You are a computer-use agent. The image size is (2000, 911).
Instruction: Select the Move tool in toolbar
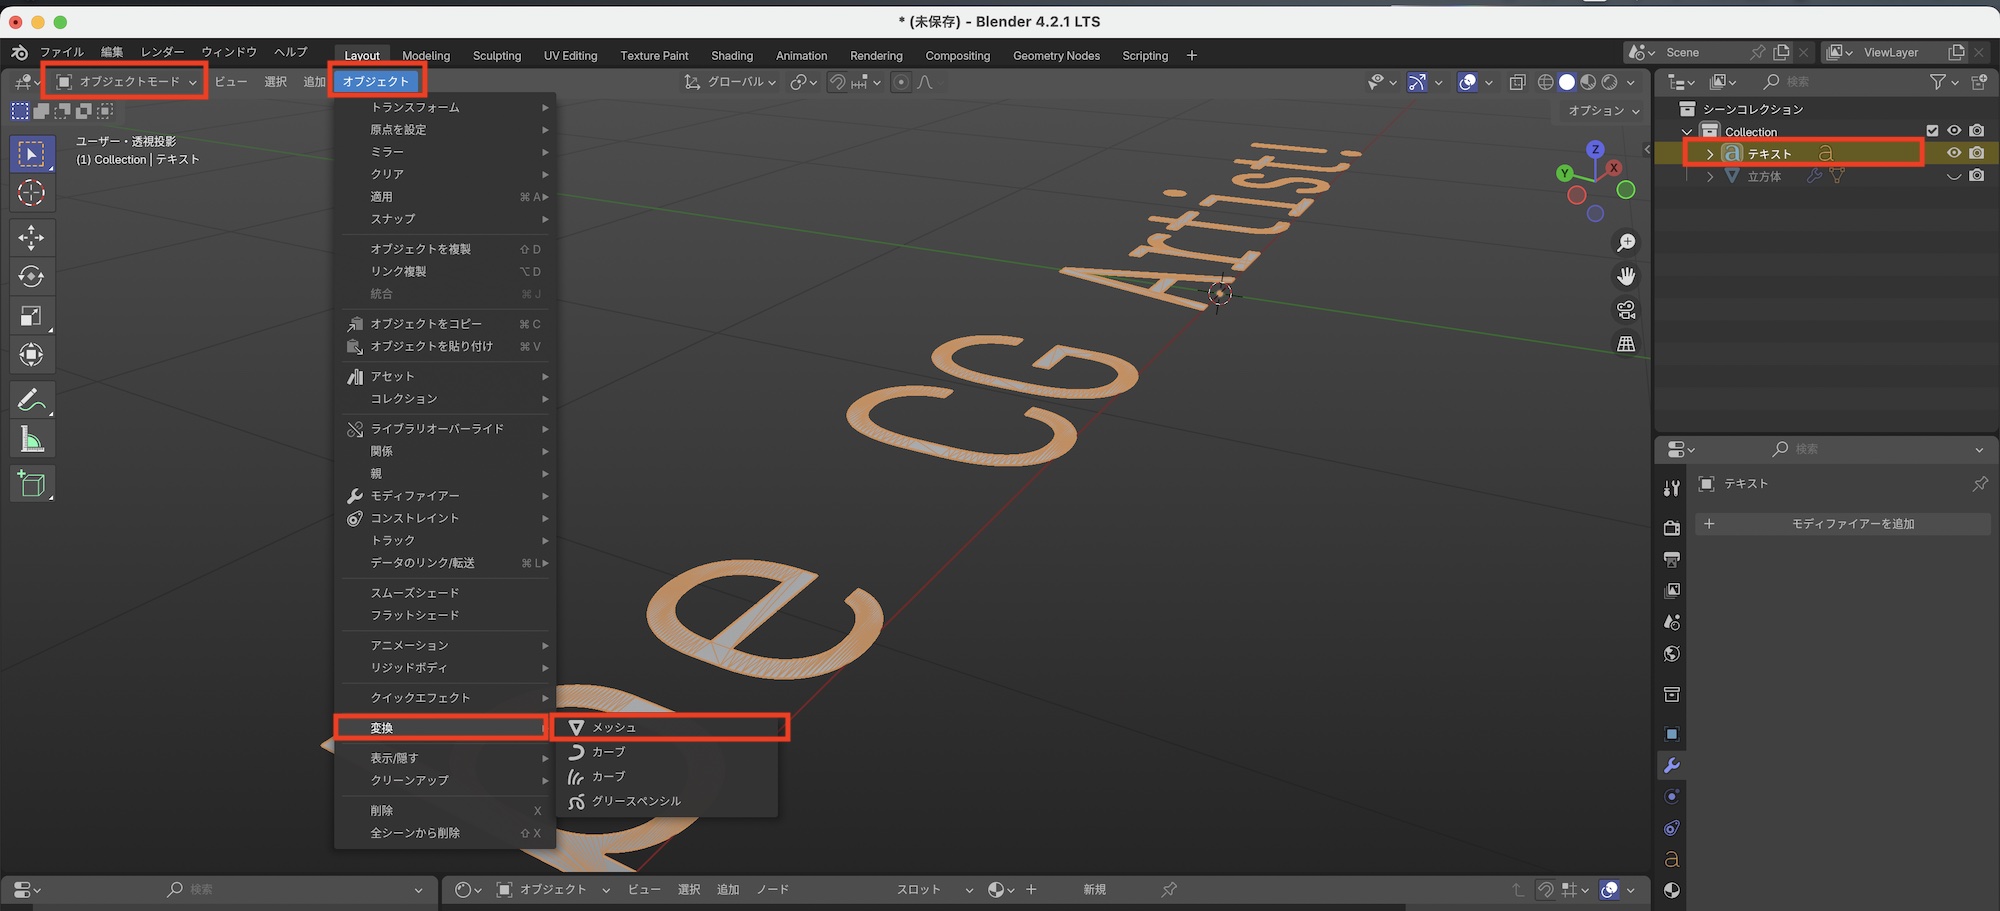point(31,237)
